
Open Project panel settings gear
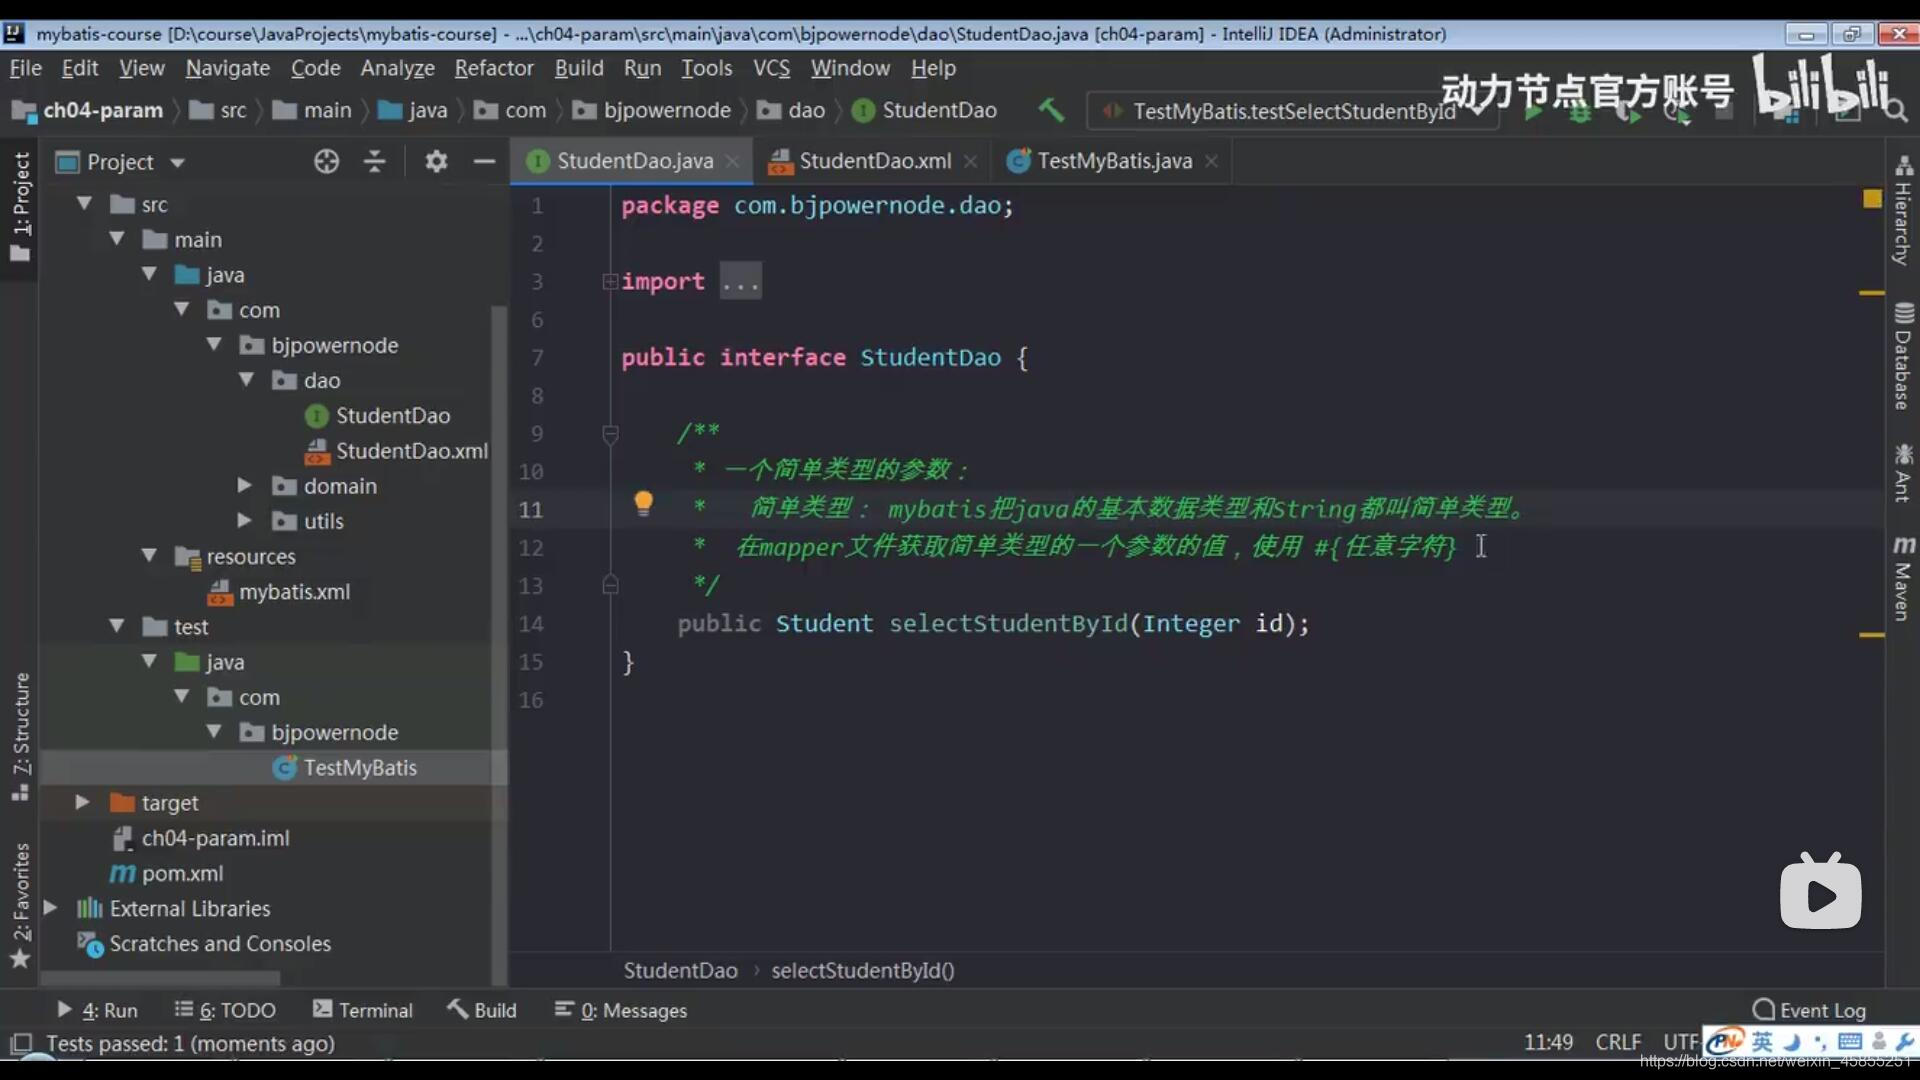[x=436, y=161]
